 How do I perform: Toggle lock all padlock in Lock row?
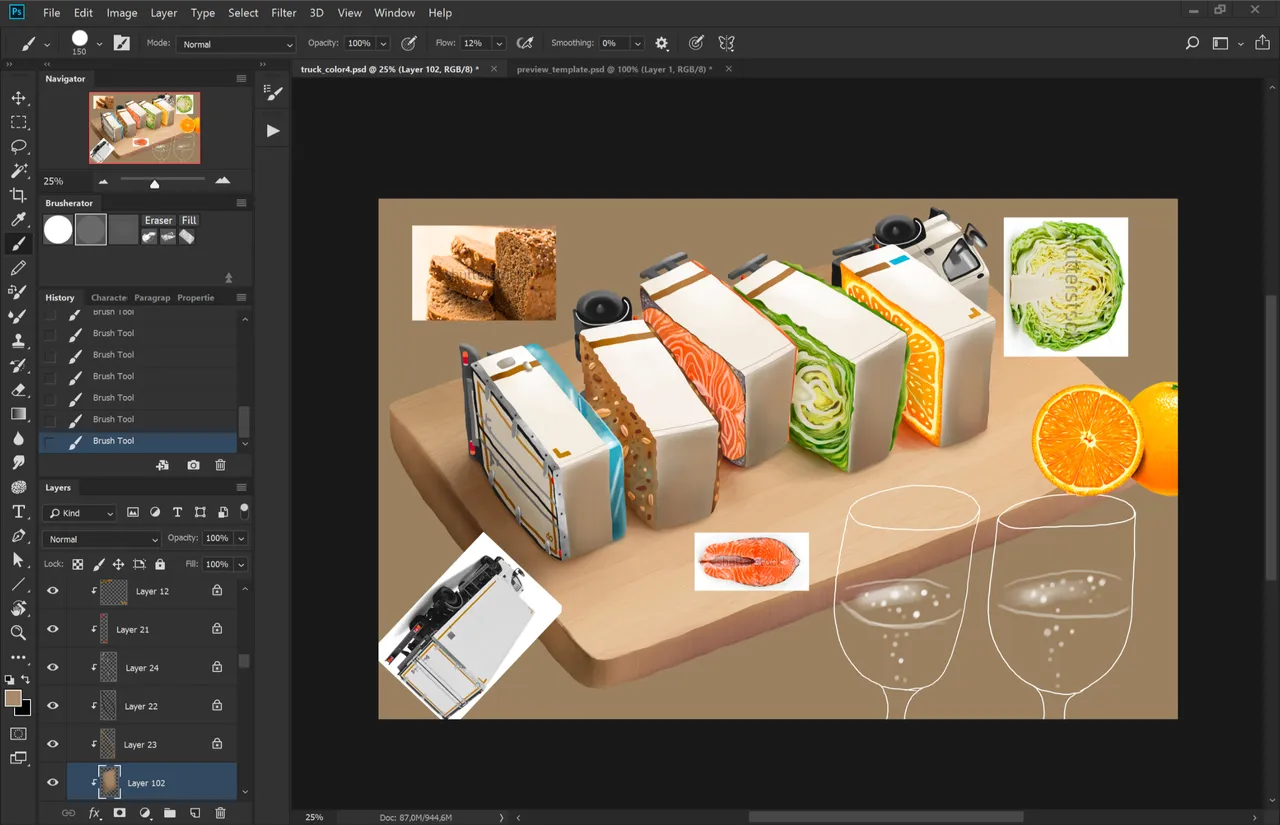tap(160, 564)
